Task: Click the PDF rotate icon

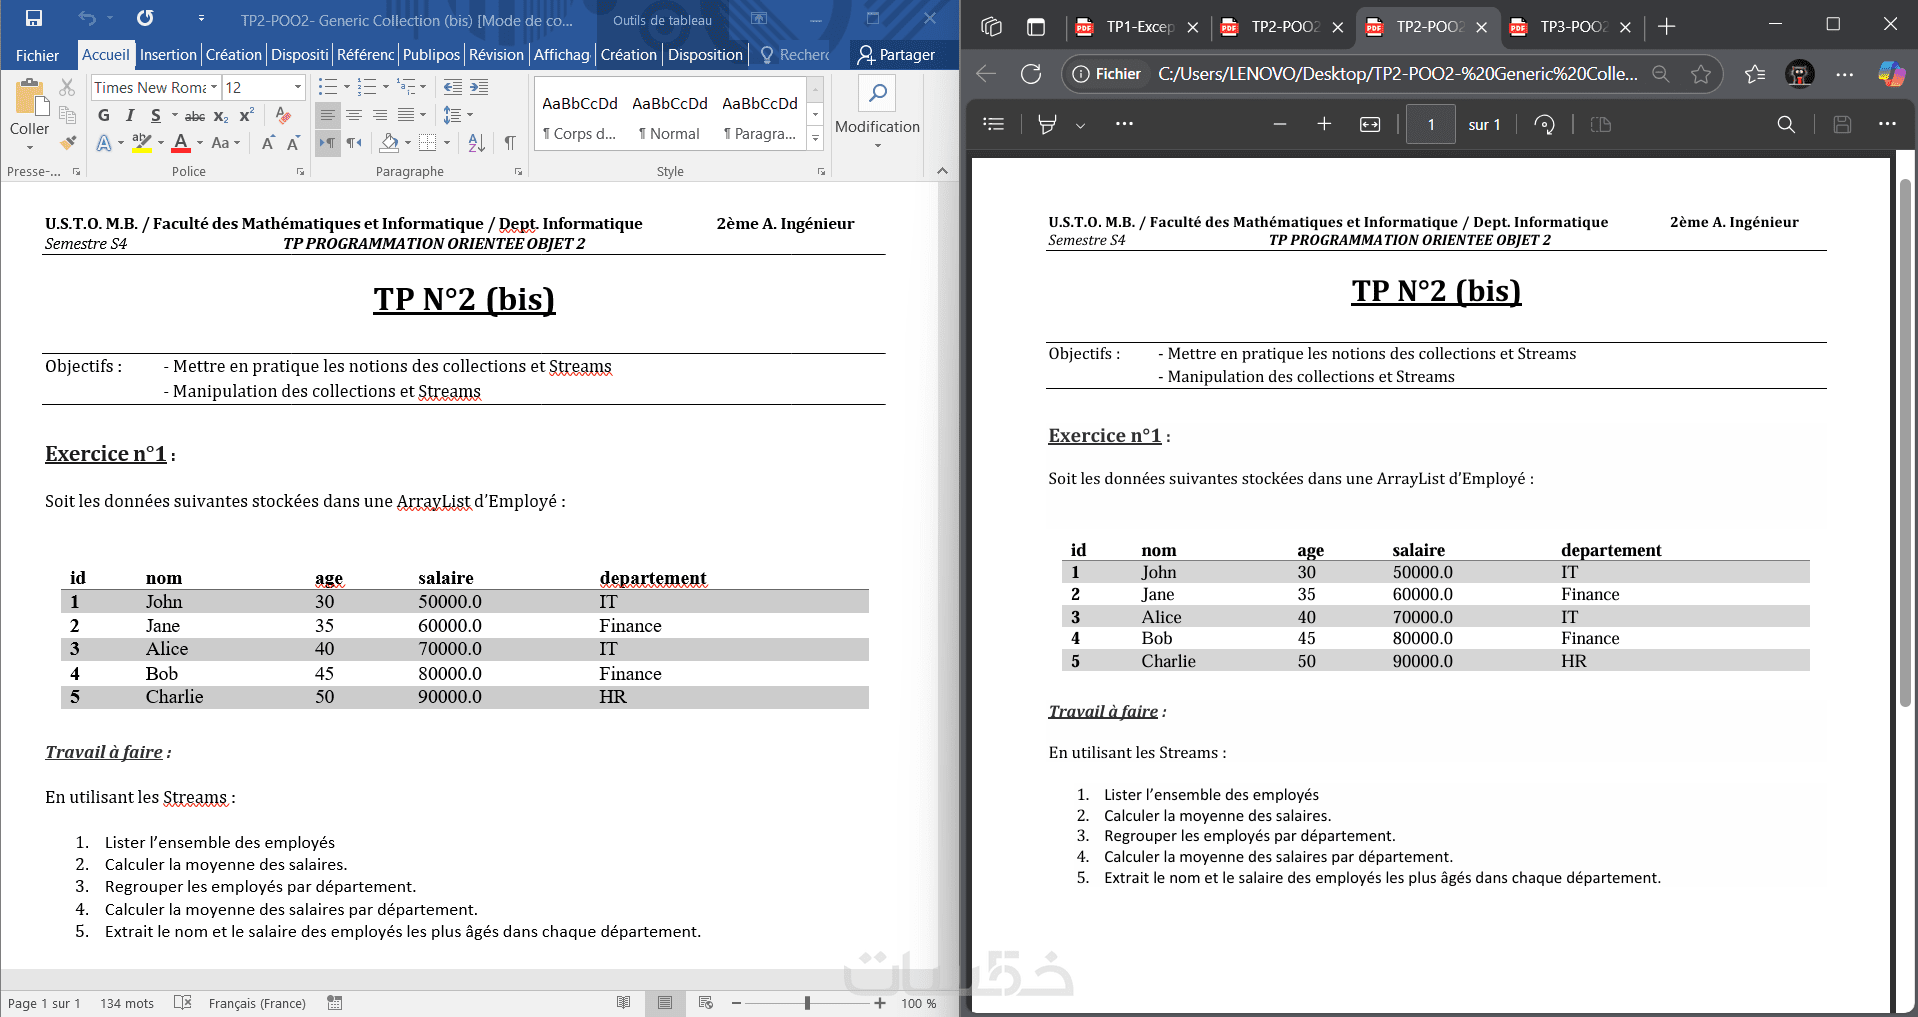Action: coord(1545,124)
